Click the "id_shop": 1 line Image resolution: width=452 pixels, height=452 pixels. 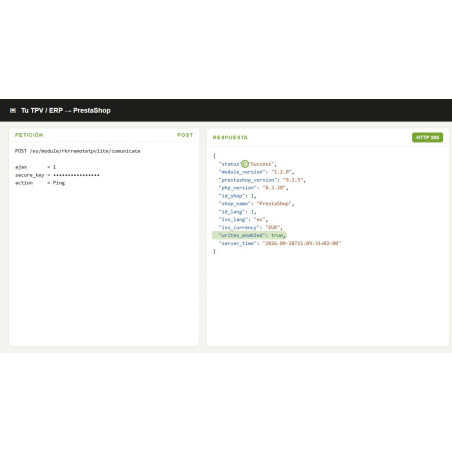237,196
